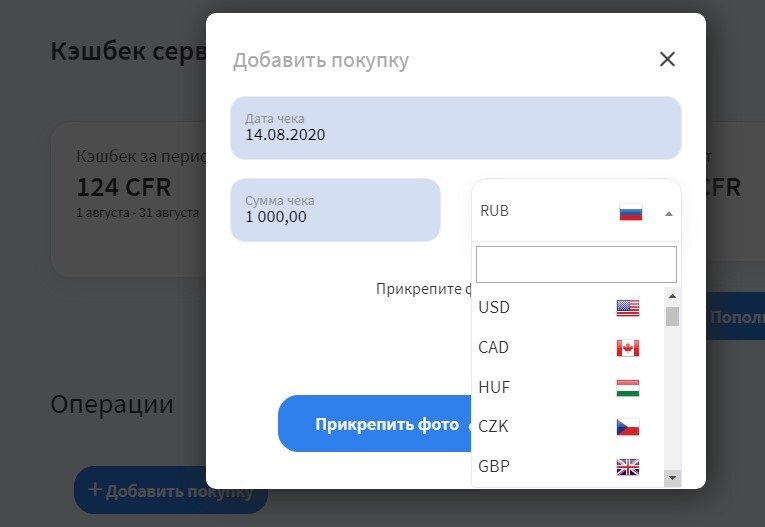Click the Russian flag icon in the RUB selector
765x527 pixels.
coord(631,213)
